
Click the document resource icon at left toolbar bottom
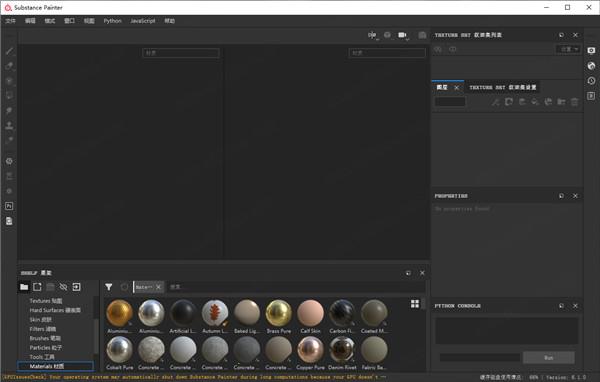coord(9,221)
